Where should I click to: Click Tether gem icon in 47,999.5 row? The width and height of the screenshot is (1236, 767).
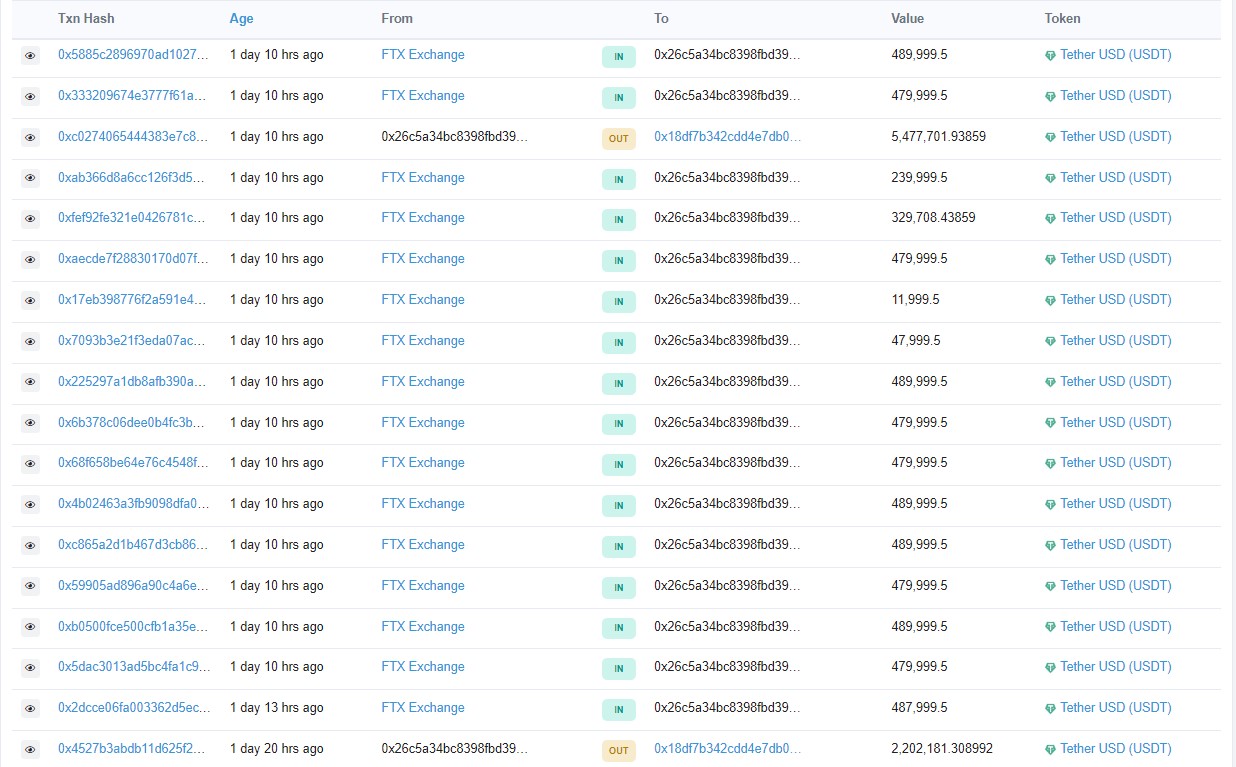coord(1050,342)
